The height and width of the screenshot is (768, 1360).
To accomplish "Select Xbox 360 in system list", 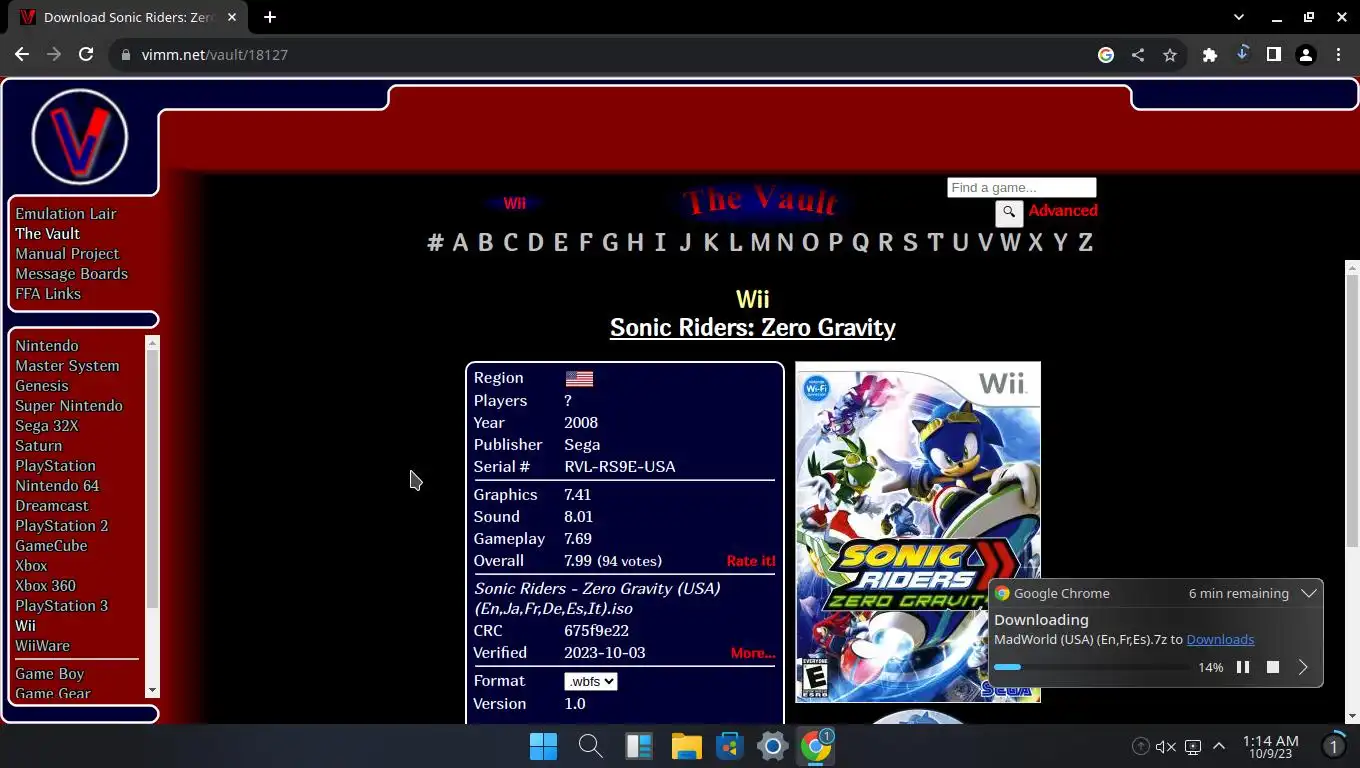I will click(x=45, y=585).
